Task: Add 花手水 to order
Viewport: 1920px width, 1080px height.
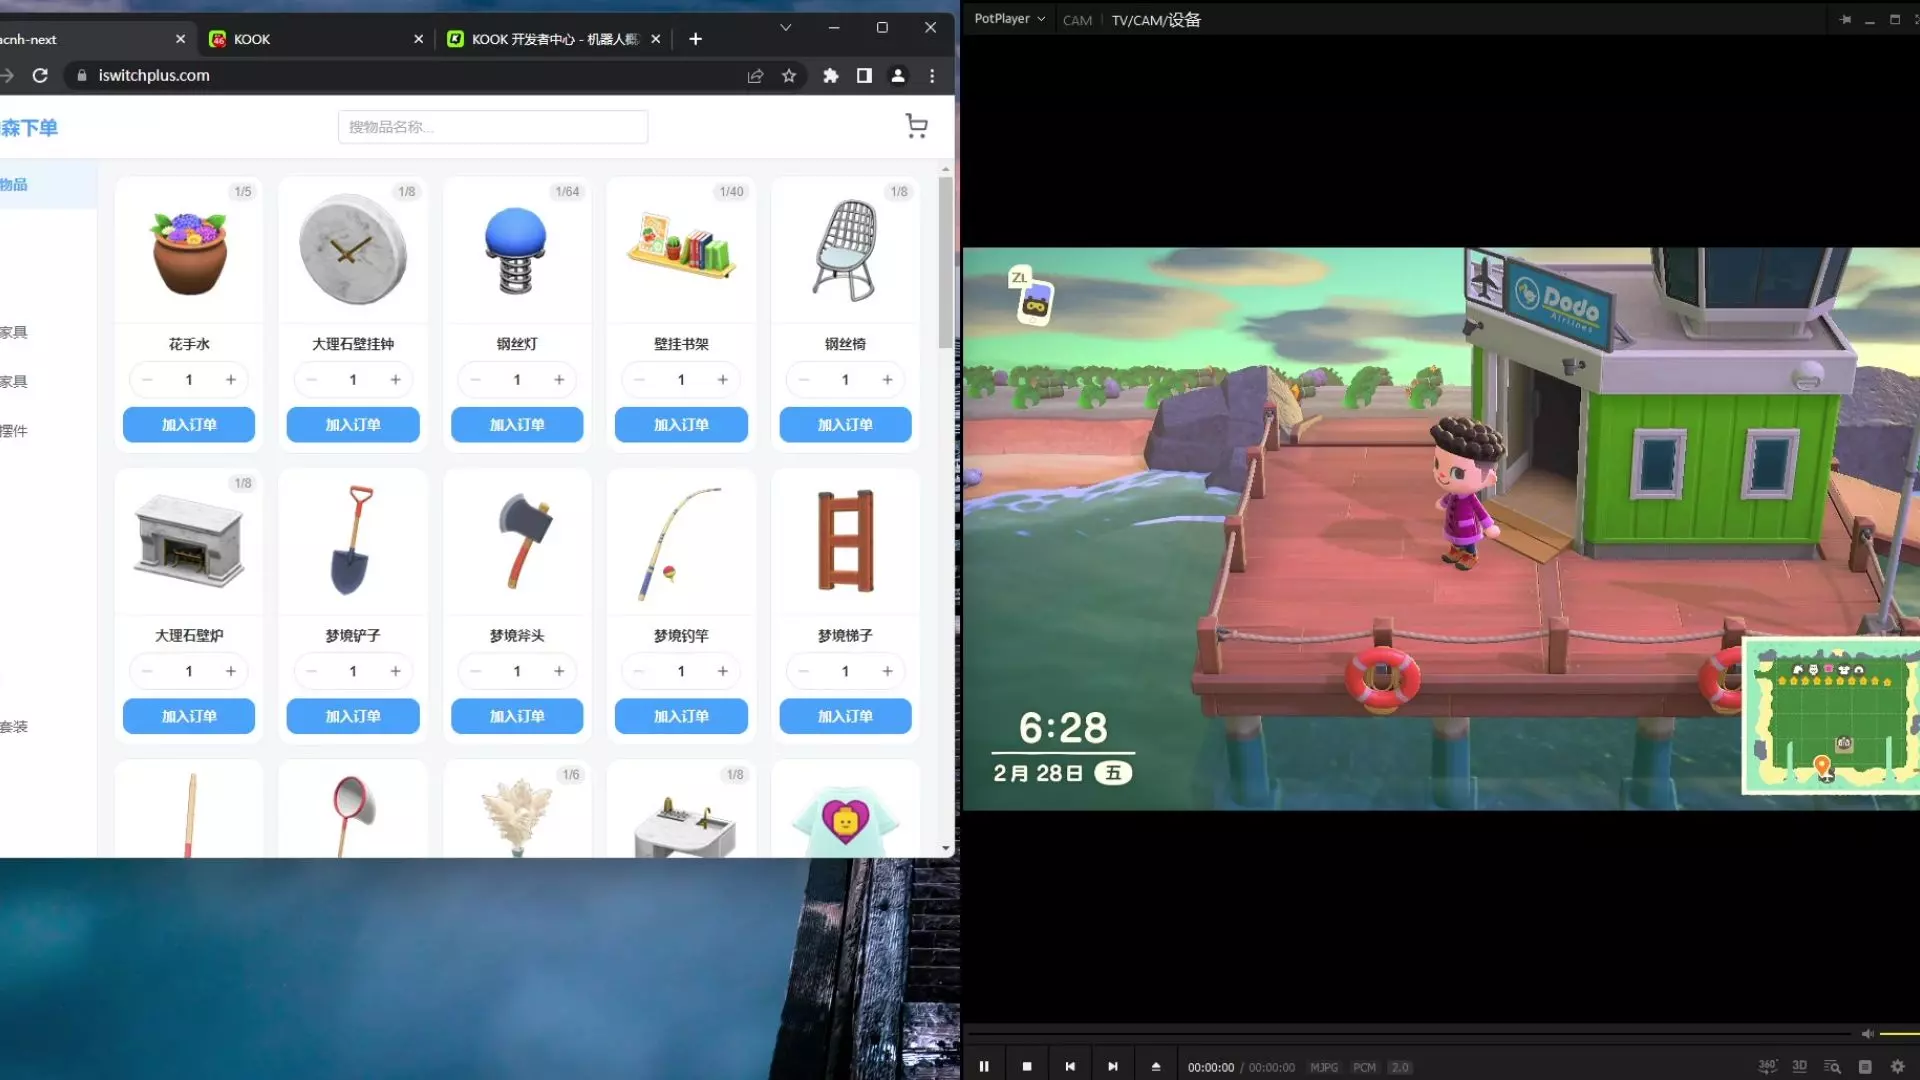Action: click(x=189, y=425)
